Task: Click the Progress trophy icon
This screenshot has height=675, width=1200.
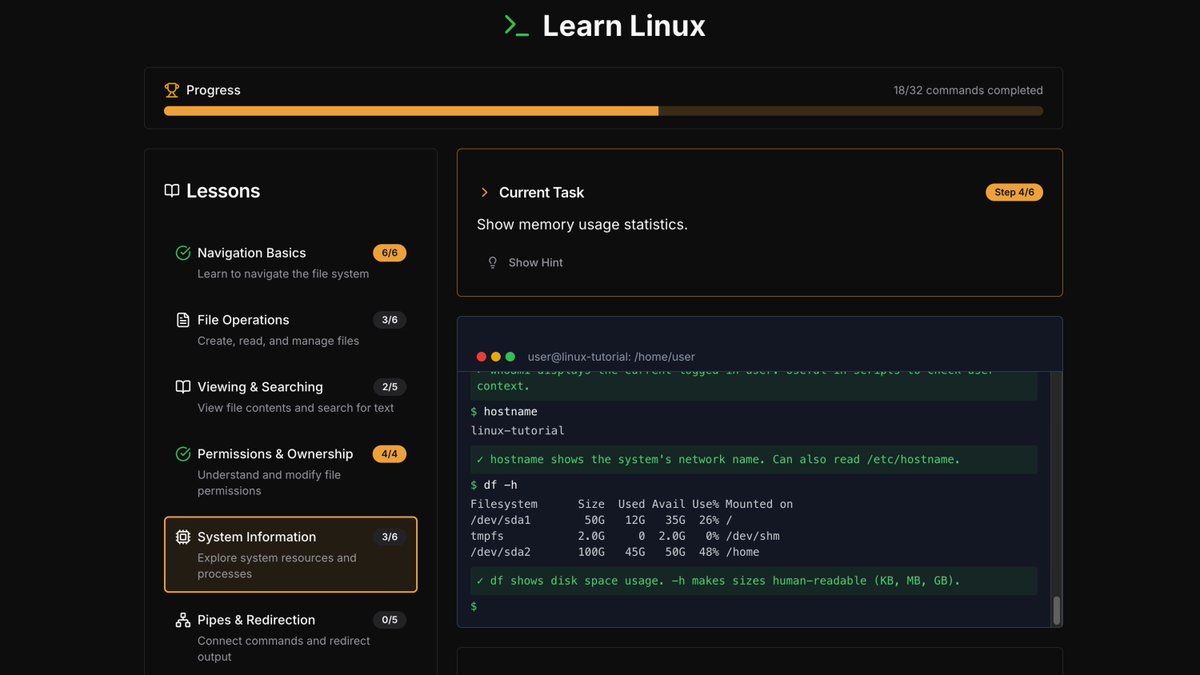Action: point(172,90)
